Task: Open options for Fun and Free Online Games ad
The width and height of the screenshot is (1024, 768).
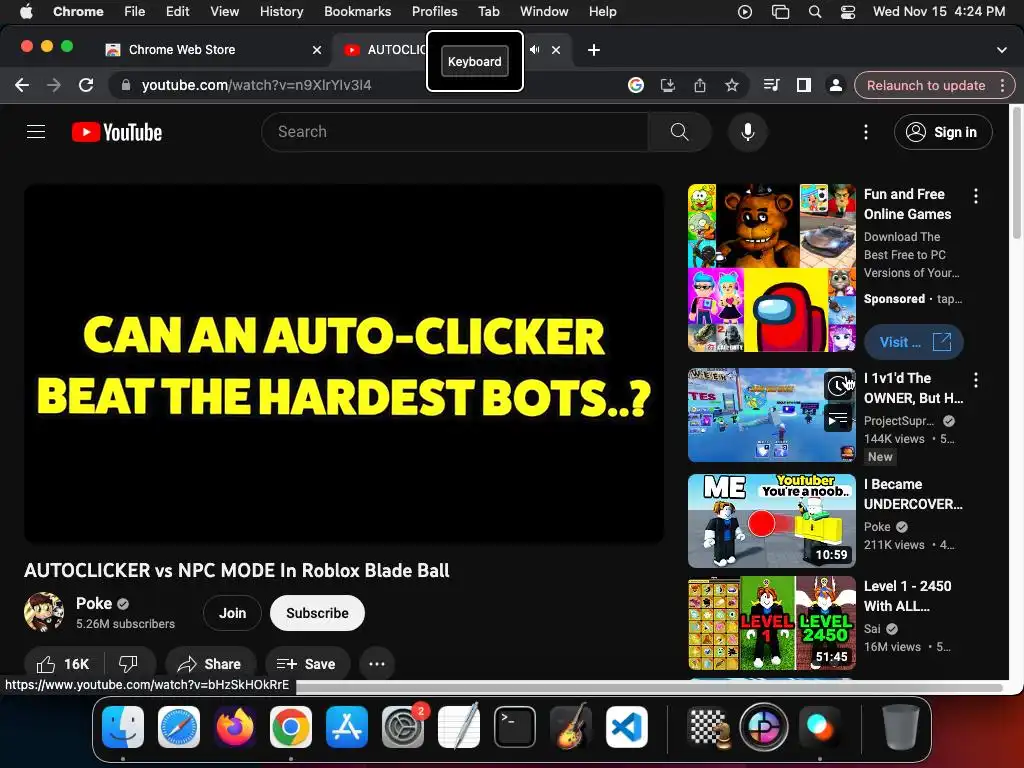Action: (976, 196)
